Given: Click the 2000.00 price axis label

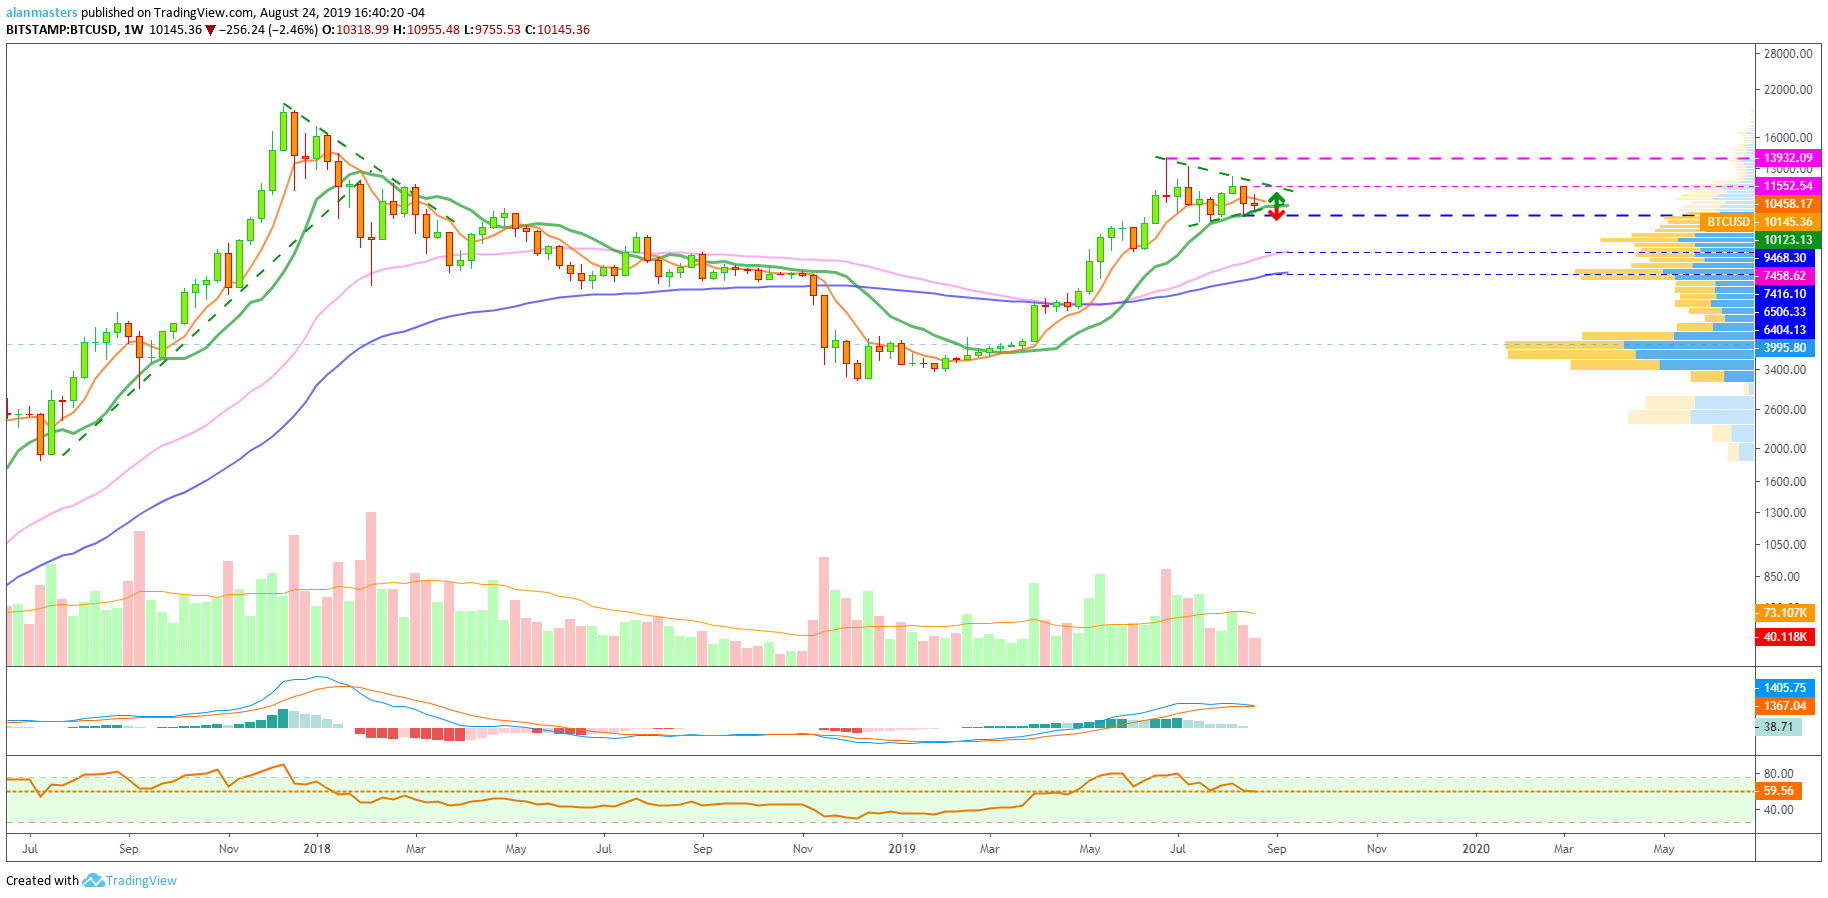Looking at the screenshot, I should [1785, 449].
